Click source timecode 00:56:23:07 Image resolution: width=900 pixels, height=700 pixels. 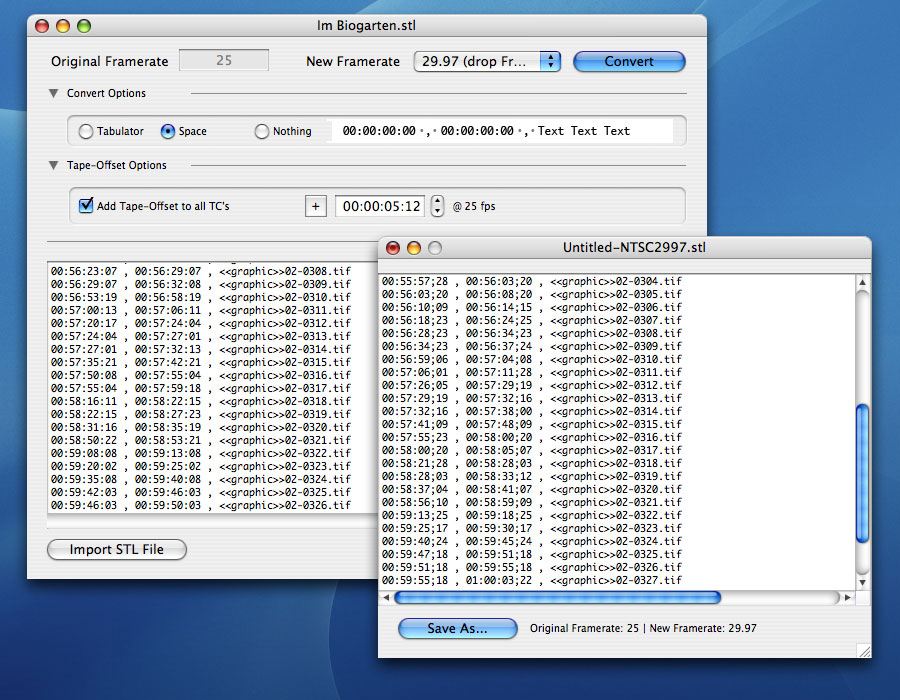tap(84, 271)
